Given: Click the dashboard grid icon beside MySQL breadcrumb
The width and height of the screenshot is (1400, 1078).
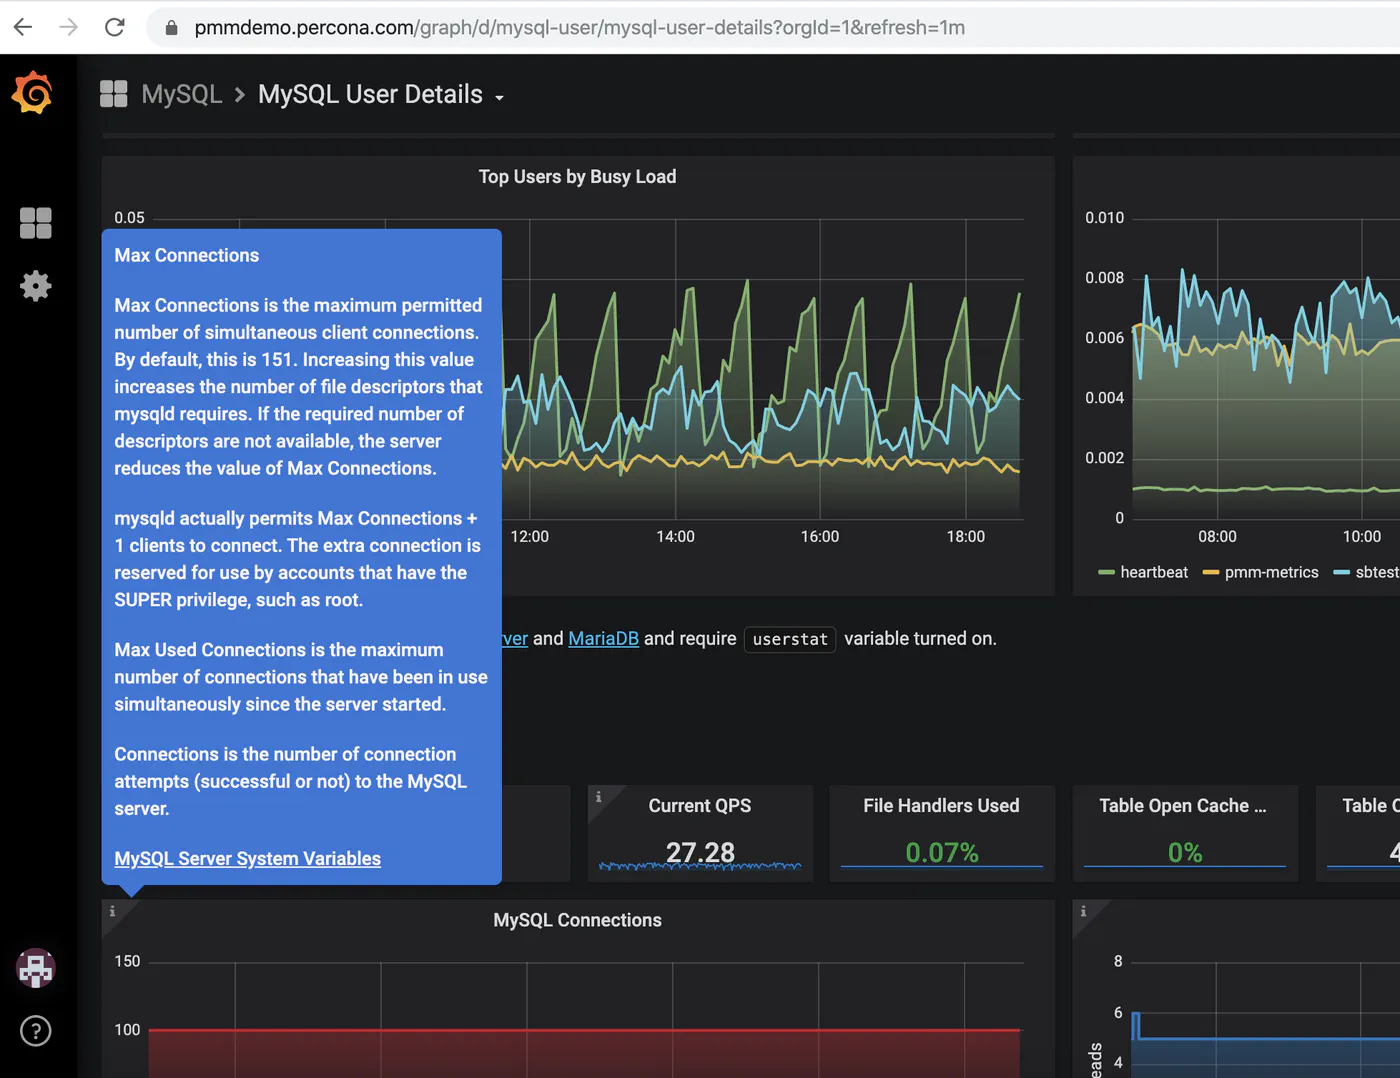Looking at the screenshot, I should tap(114, 94).
